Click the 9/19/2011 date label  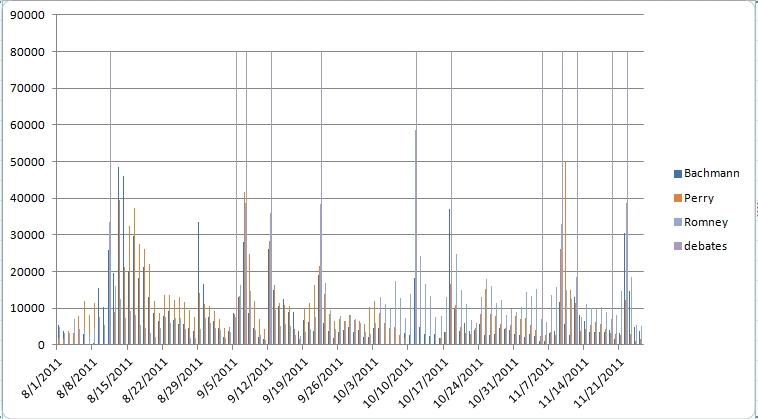[287, 378]
